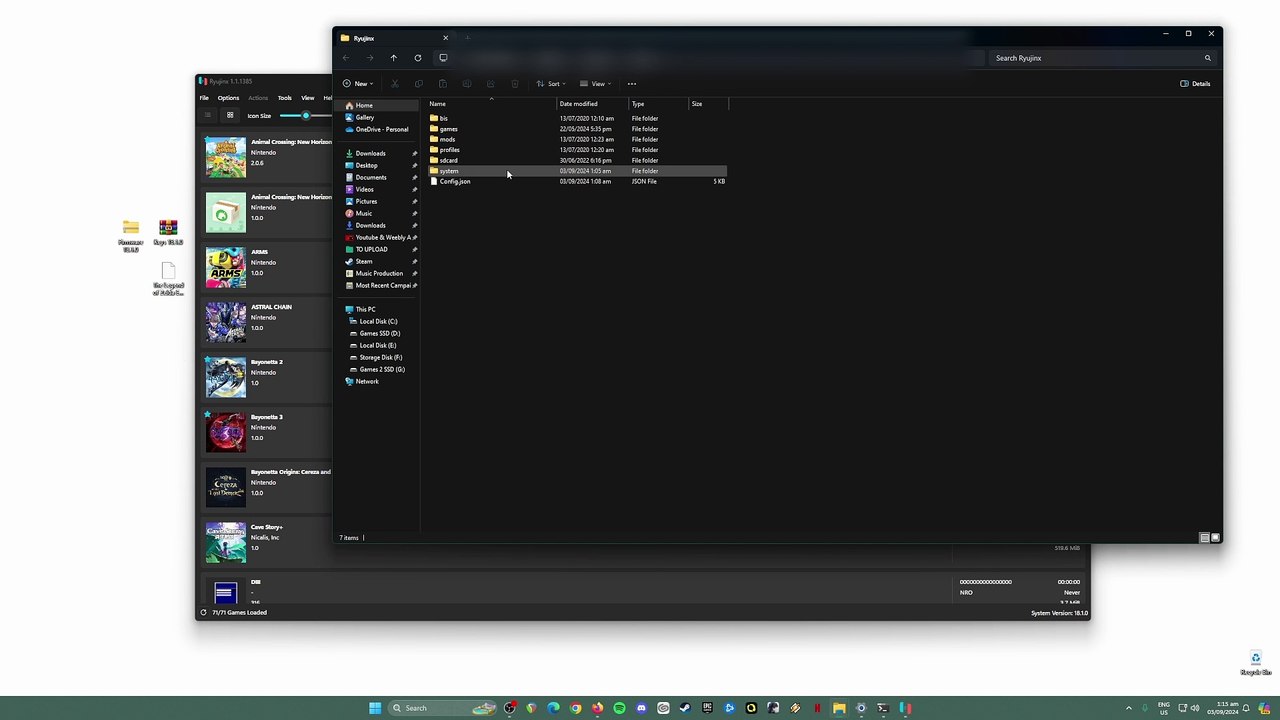The height and width of the screenshot is (720, 1280).
Task: Go up one folder level in File Explorer
Action: (394, 58)
